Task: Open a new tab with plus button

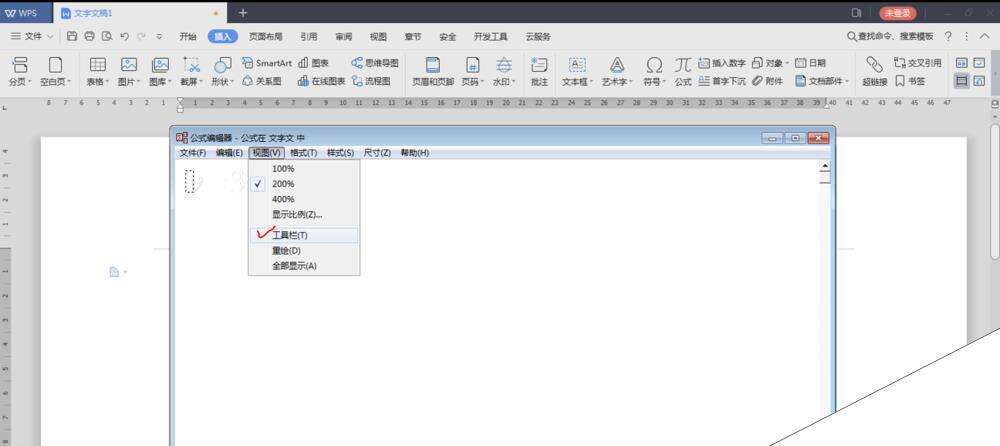Action: pyautogui.click(x=242, y=13)
